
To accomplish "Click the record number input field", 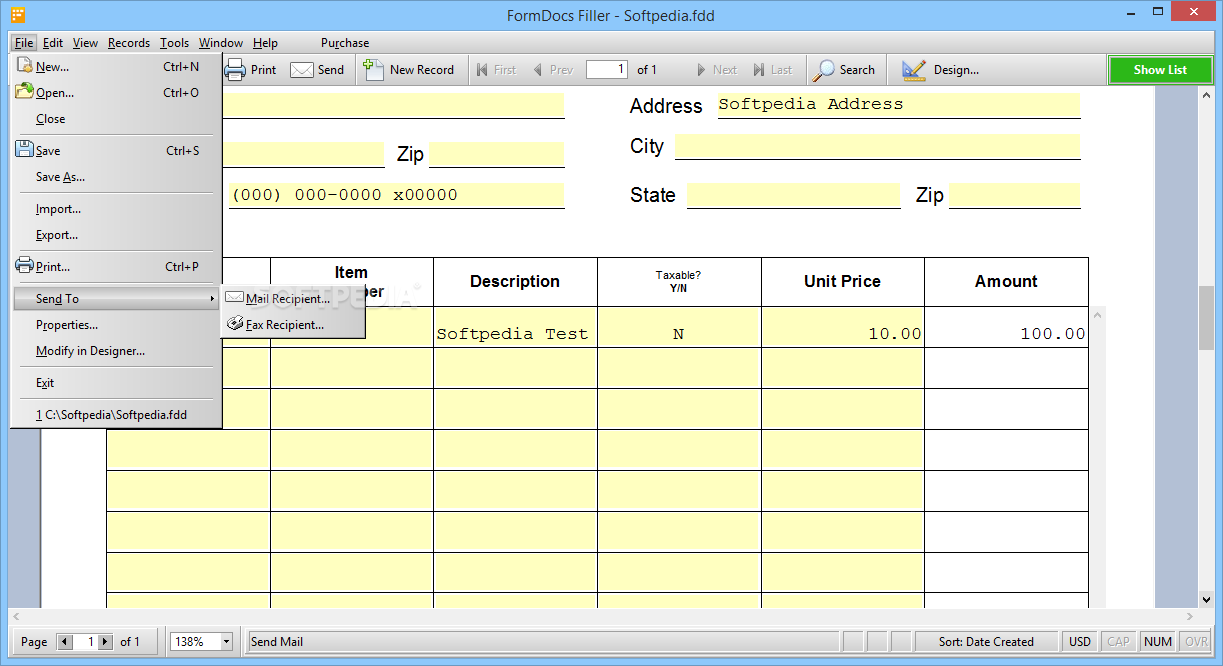I will [607, 70].
